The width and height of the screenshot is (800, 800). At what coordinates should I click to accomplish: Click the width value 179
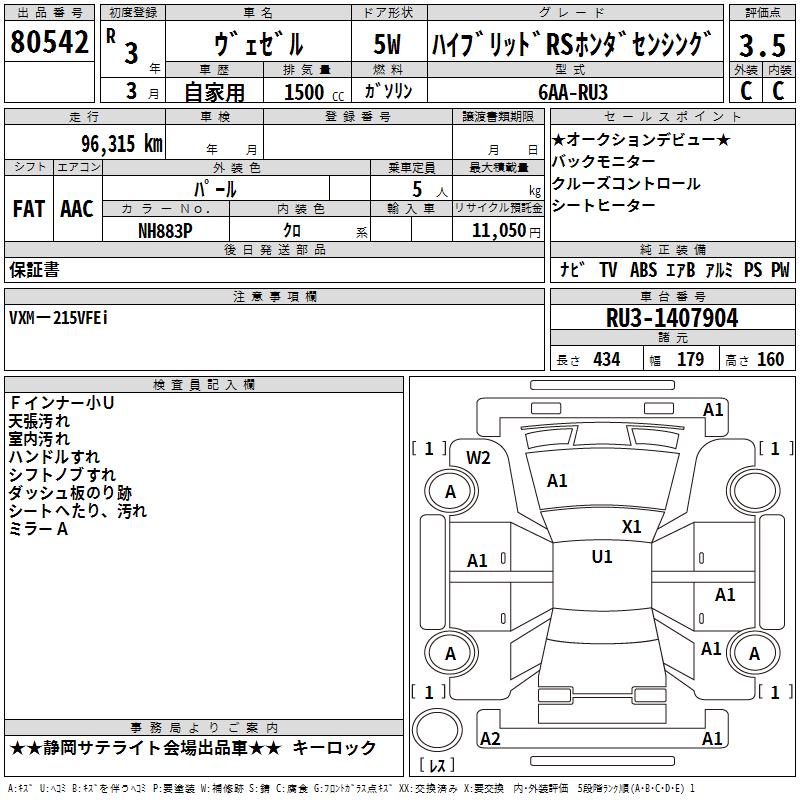pos(690,359)
